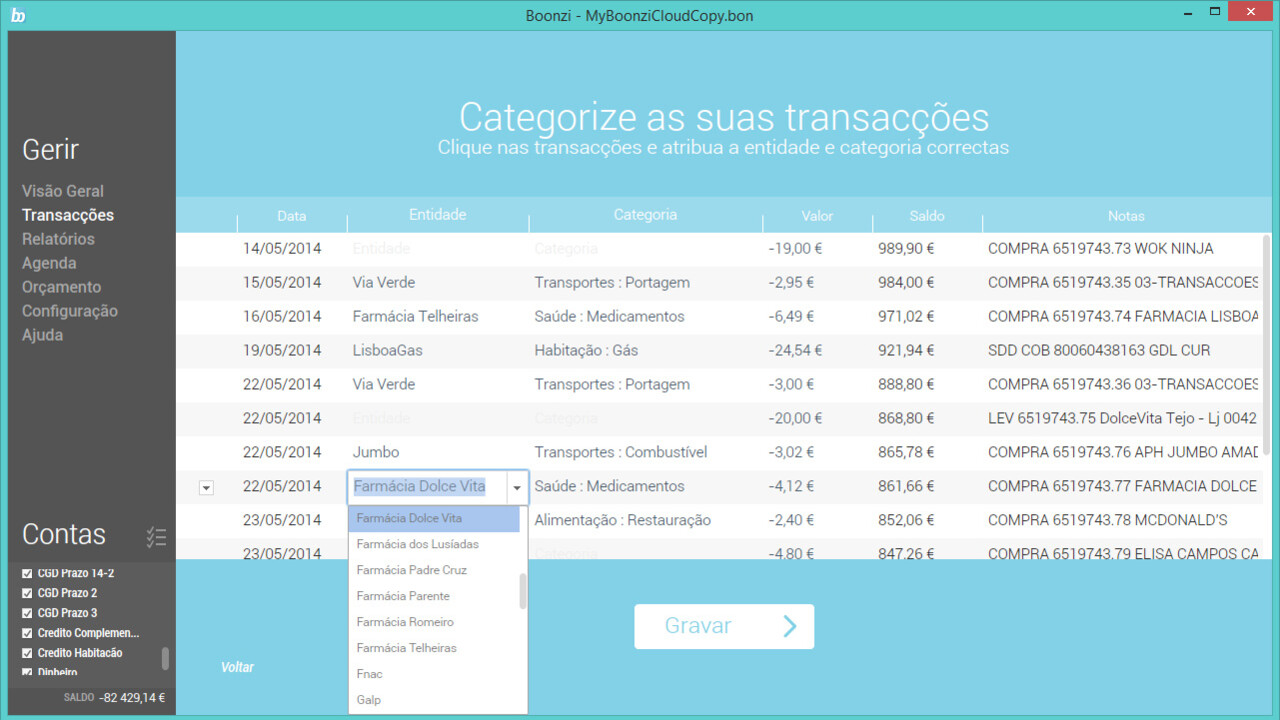
Task: Click the entity dropdown list scrollbar thumb
Action: [x=523, y=591]
